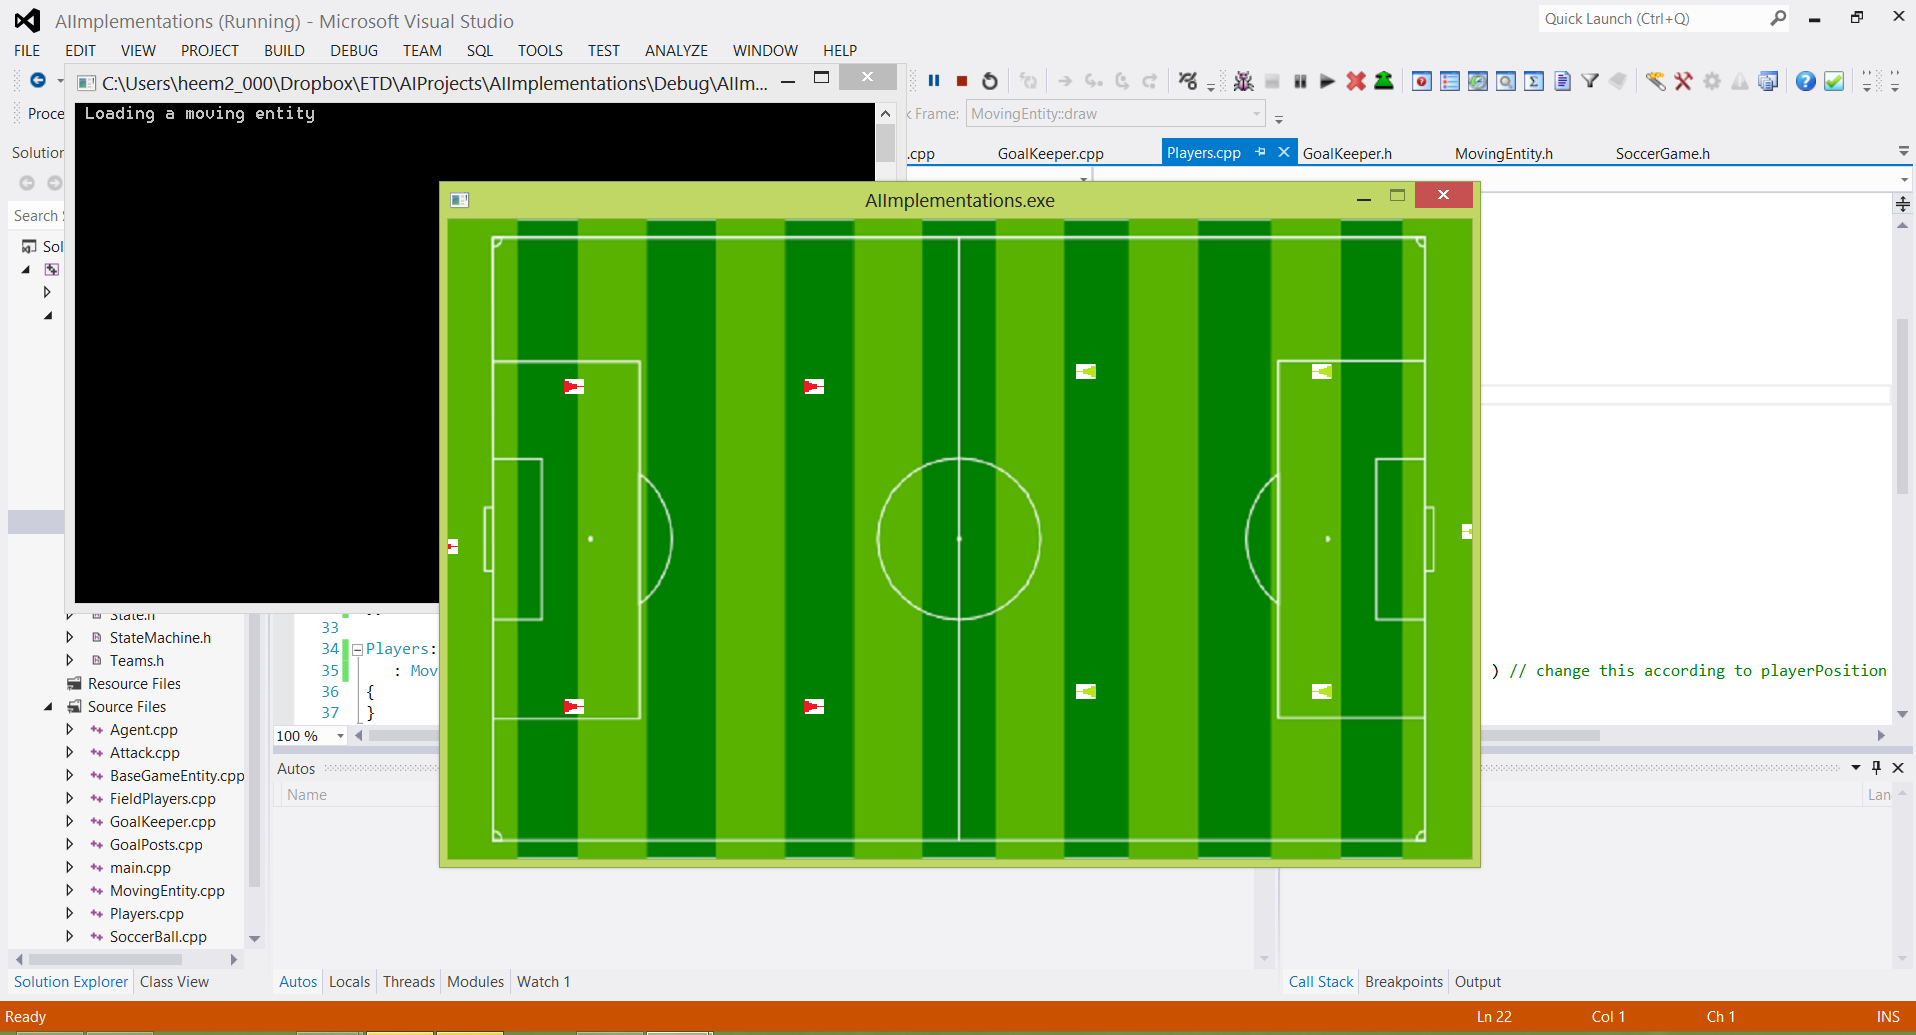This screenshot has width=1916, height=1035.
Task: Switch to the Breakpoints tab
Action: click(x=1403, y=982)
